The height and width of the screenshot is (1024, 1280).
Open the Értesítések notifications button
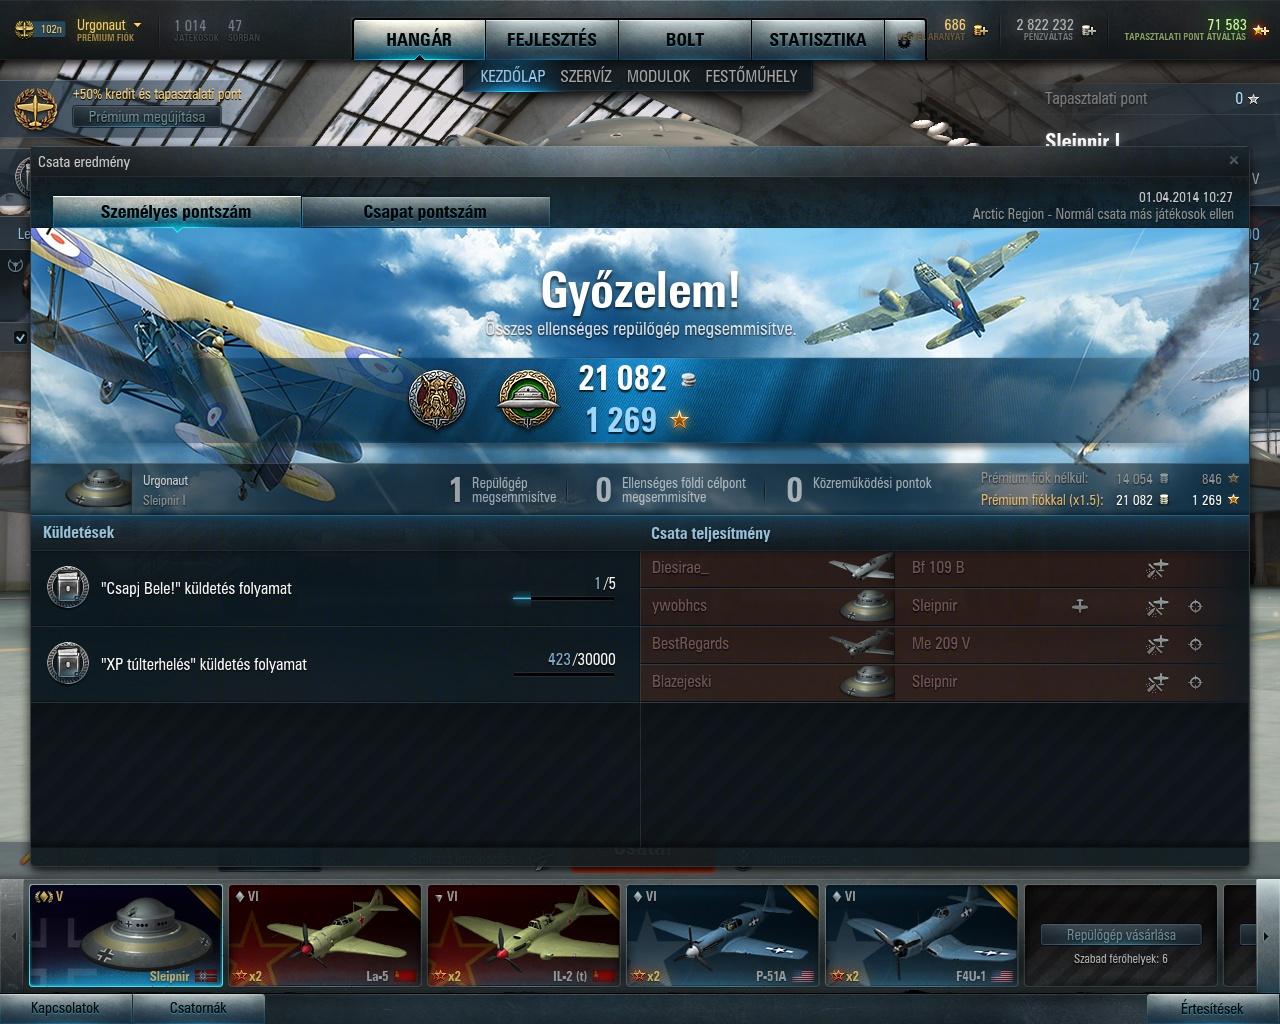1213,1008
